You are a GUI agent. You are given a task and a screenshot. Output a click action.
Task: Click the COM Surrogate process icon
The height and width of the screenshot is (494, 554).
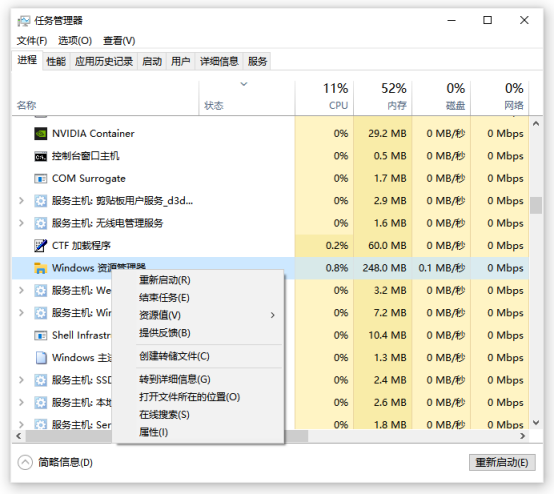pos(41,178)
